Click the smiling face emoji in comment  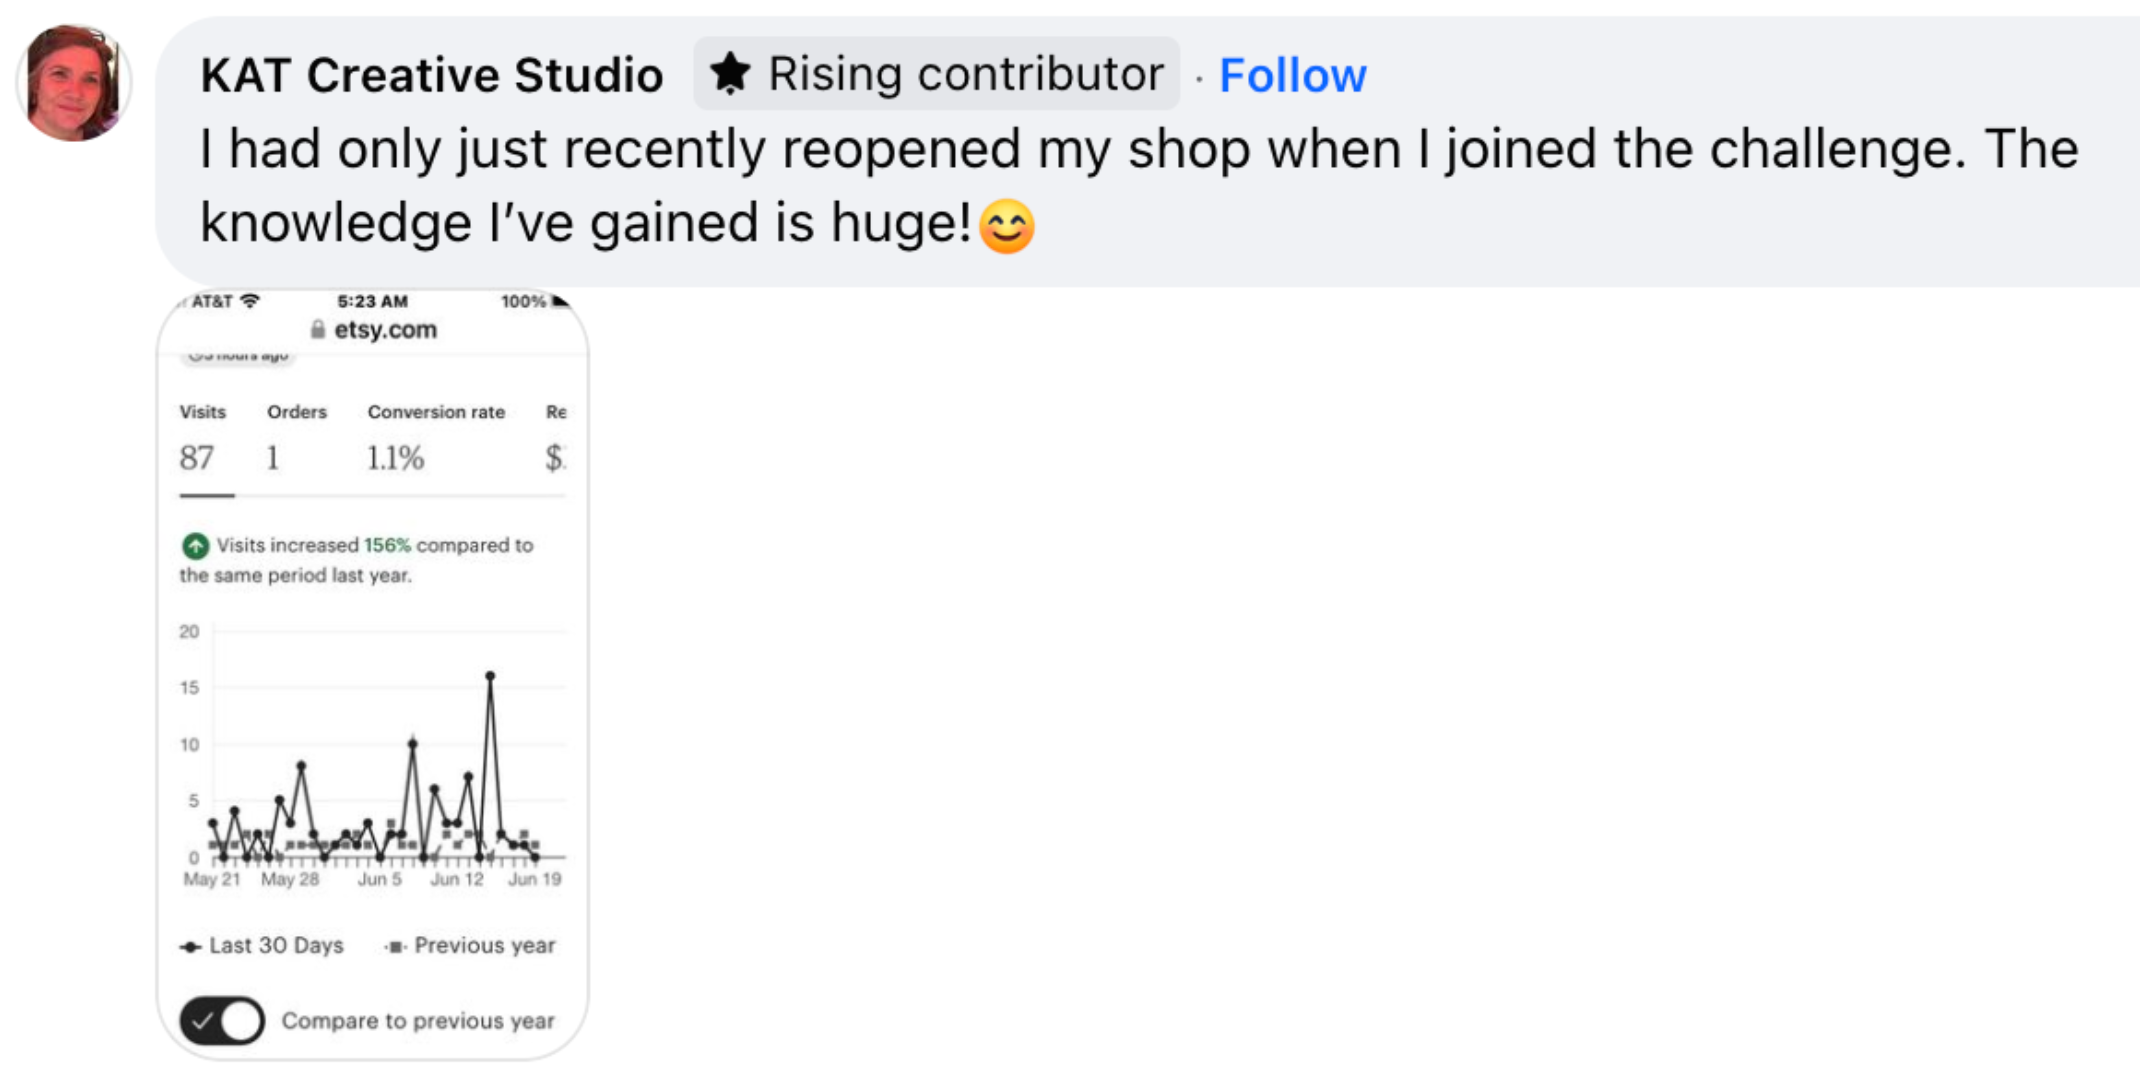(x=1006, y=226)
